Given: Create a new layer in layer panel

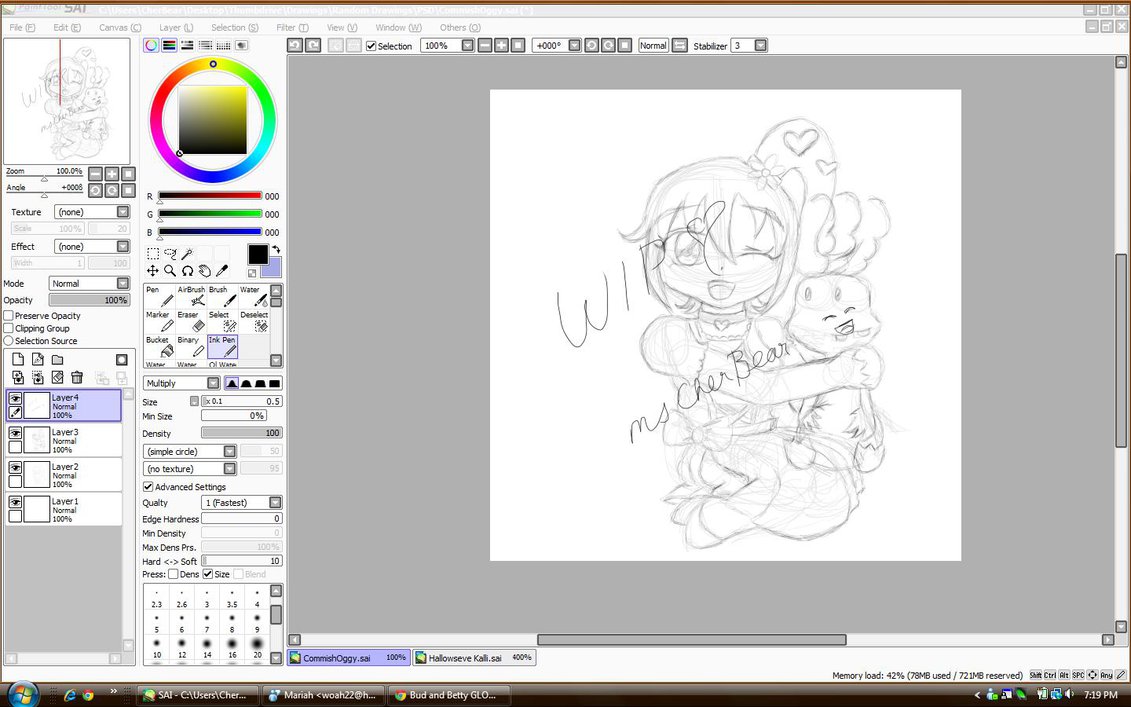Looking at the screenshot, I should click(18, 359).
